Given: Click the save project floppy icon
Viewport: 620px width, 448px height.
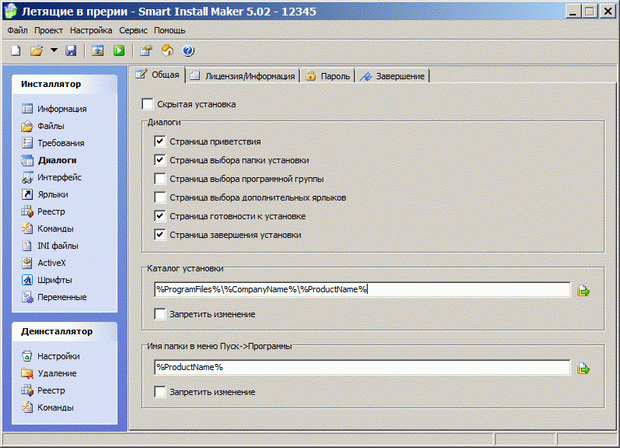Looking at the screenshot, I should coord(70,50).
